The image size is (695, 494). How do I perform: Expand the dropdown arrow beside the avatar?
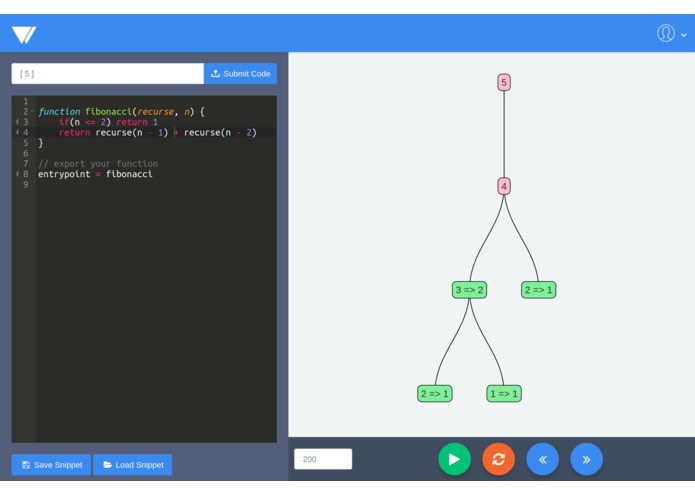point(683,35)
